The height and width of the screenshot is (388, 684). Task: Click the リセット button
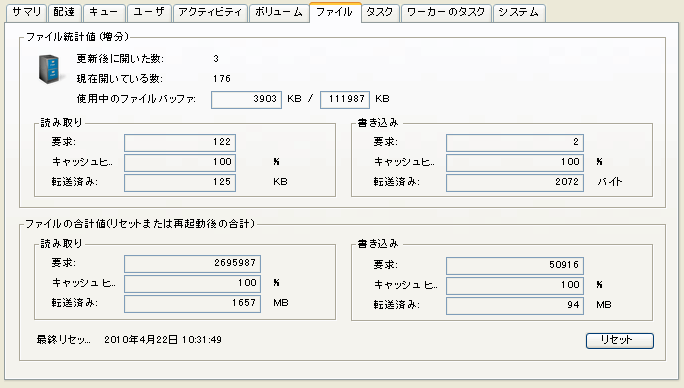tap(619, 340)
